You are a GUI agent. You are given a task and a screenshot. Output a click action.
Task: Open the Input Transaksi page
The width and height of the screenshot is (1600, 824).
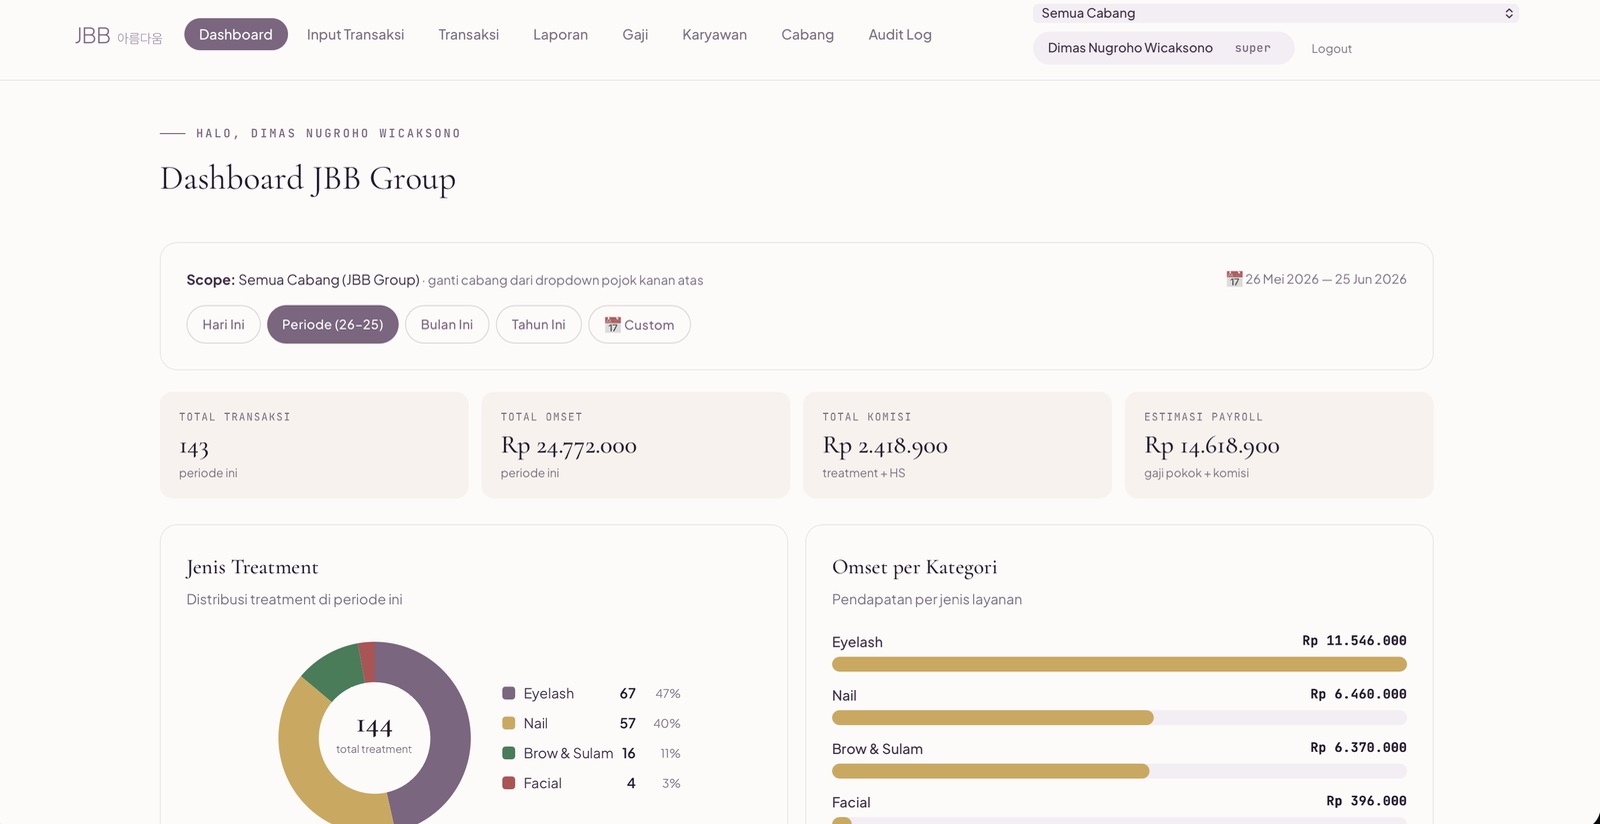356,35
